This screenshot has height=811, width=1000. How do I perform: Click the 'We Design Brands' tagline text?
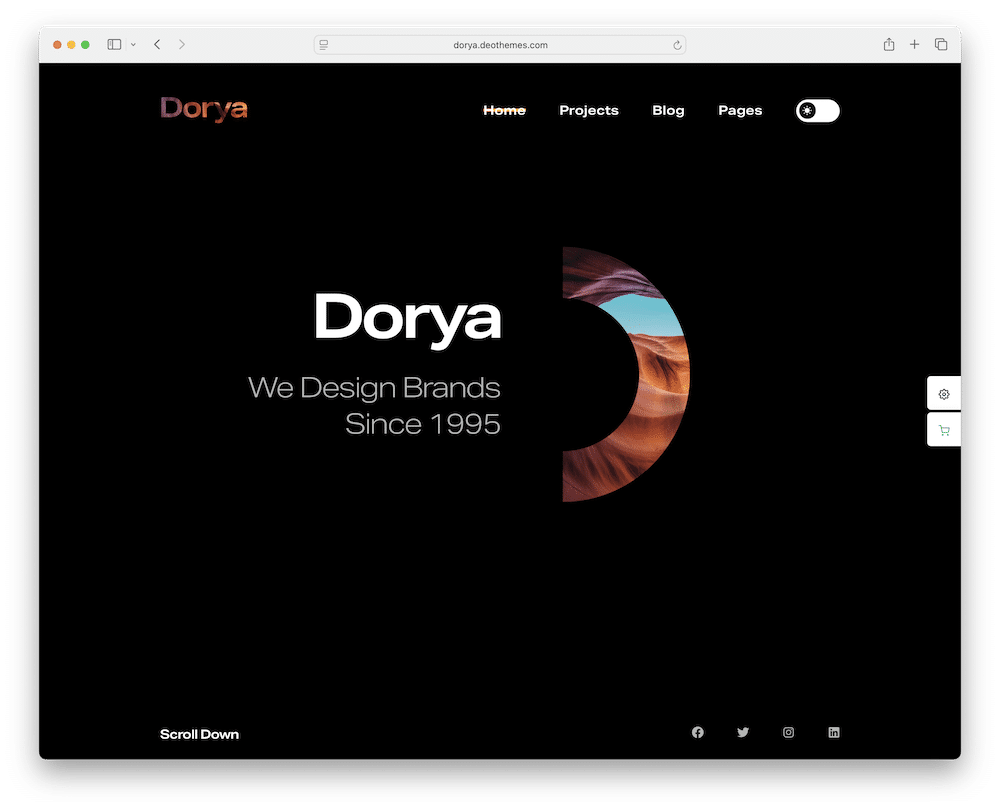pyautogui.click(x=374, y=388)
